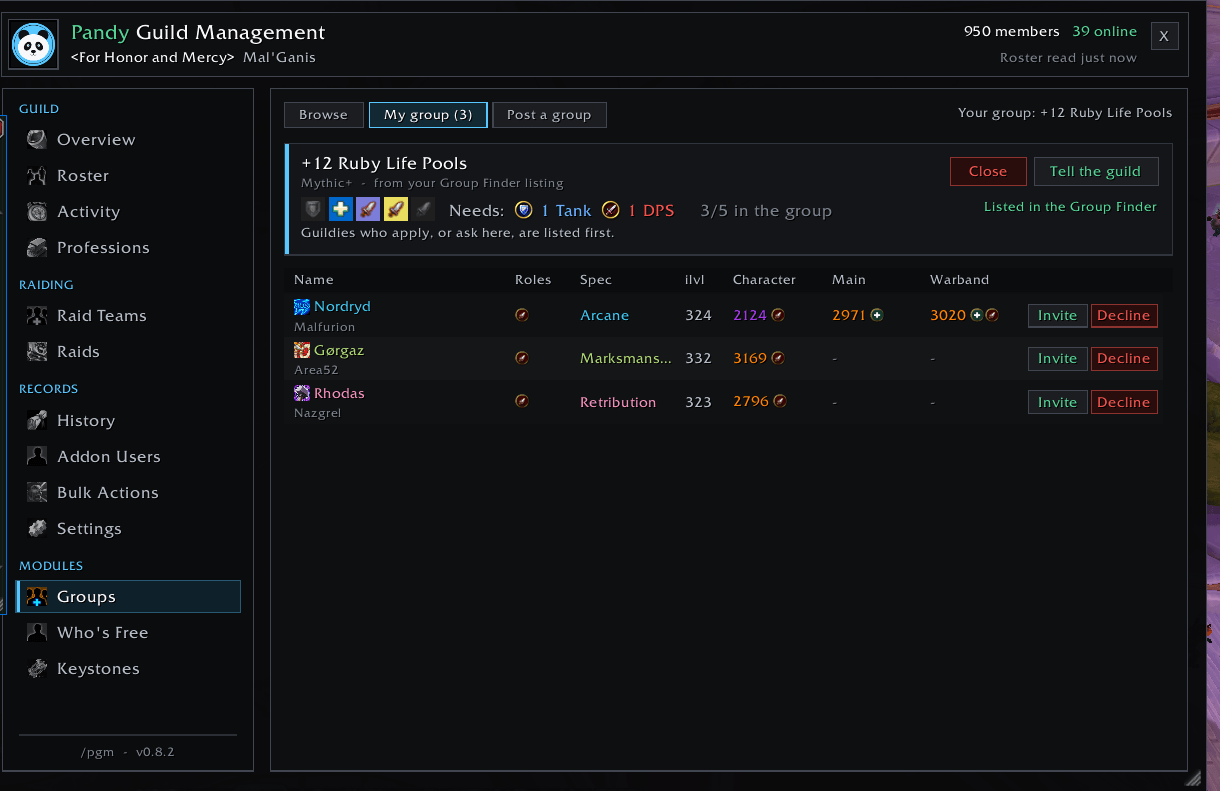Click the window resize grip corner
Image resolution: width=1220 pixels, height=791 pixels.
(1192, 777)
